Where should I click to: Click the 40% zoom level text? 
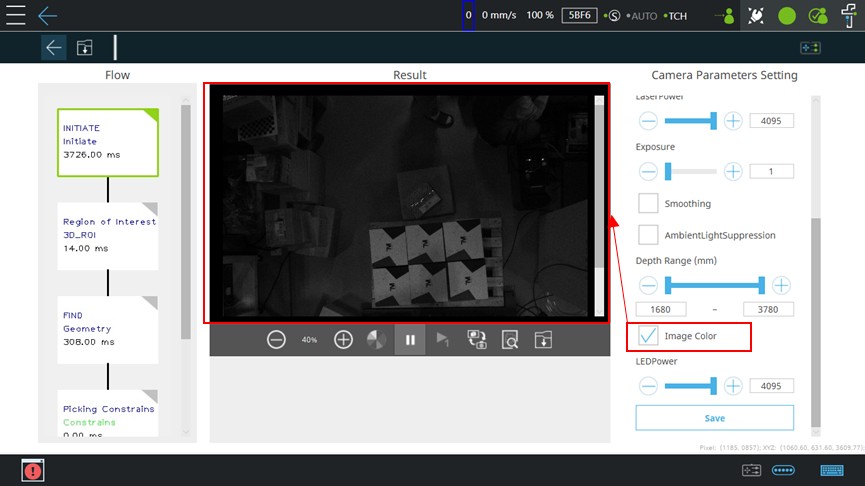tap(309, 340)
